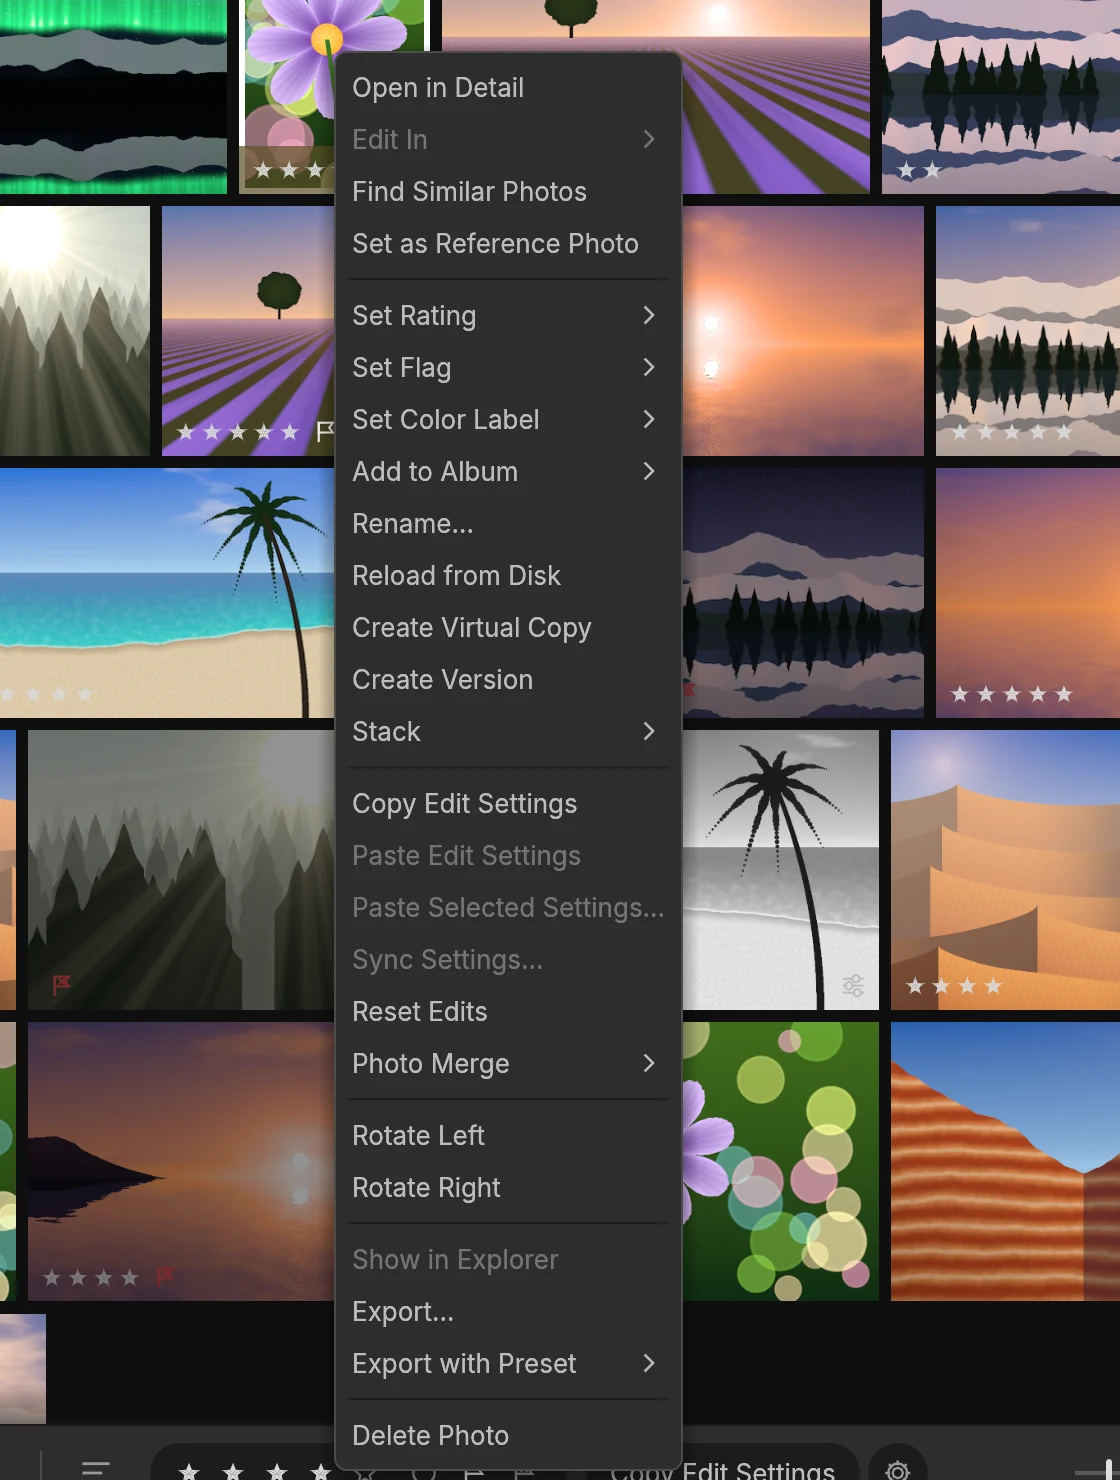Select the beach with palm tree thumbnail
Image resolution: width=1120 pixels, height=1480 pixels.
coord(167,593)
